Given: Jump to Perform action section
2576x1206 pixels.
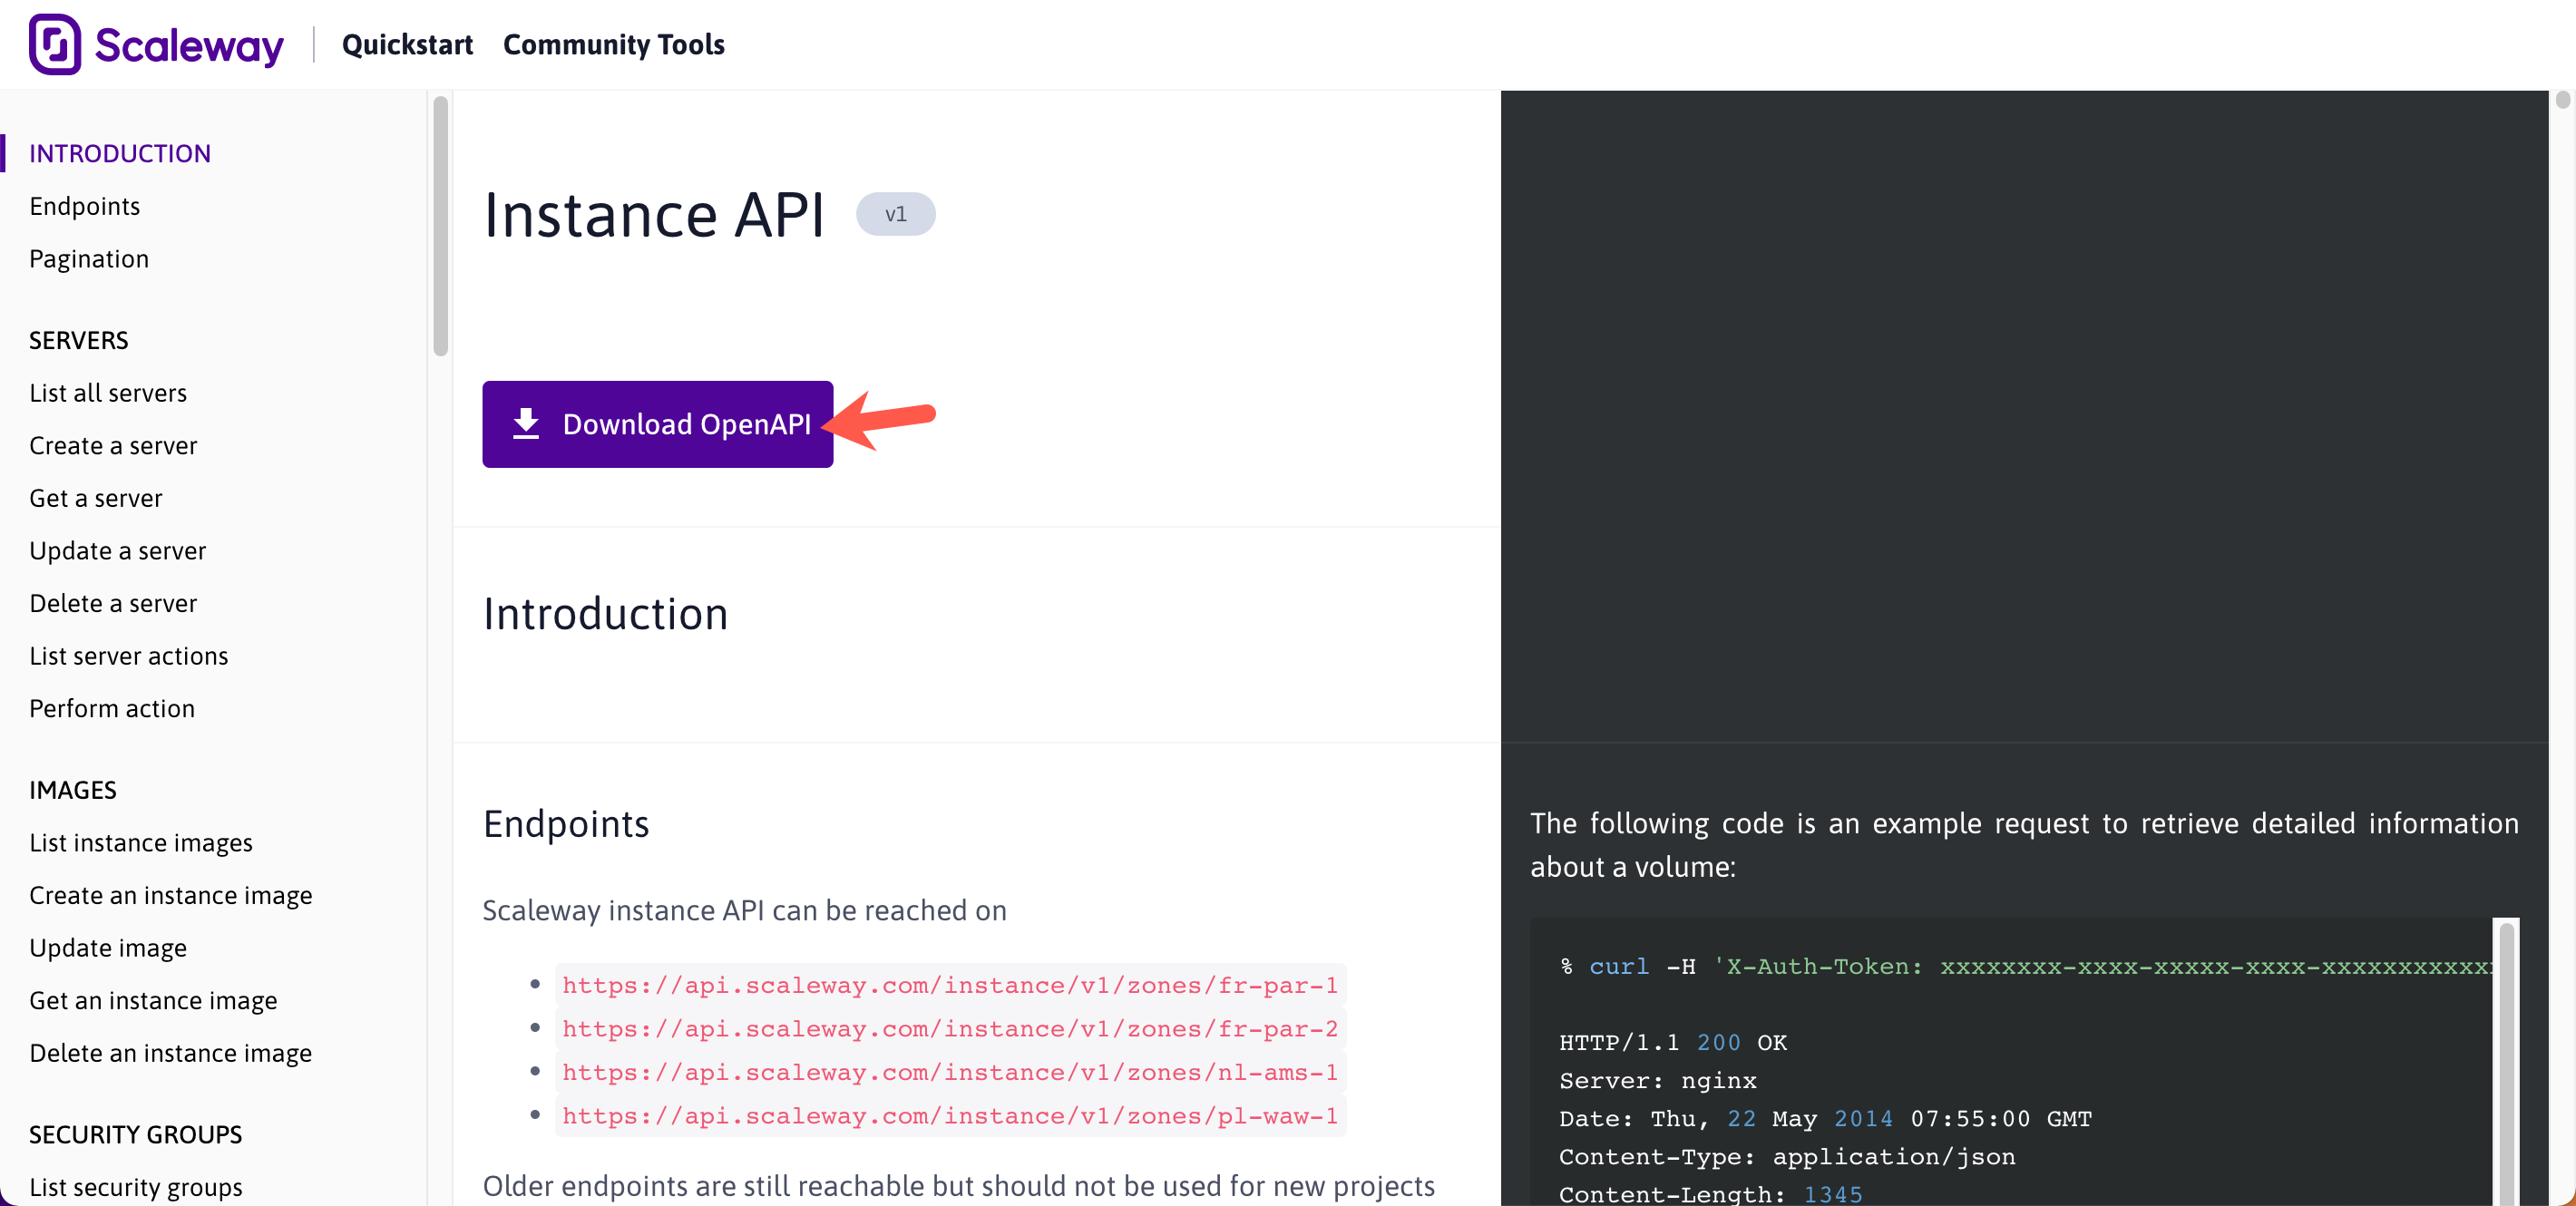Looking at the screenshot, I should coord(112,709).
